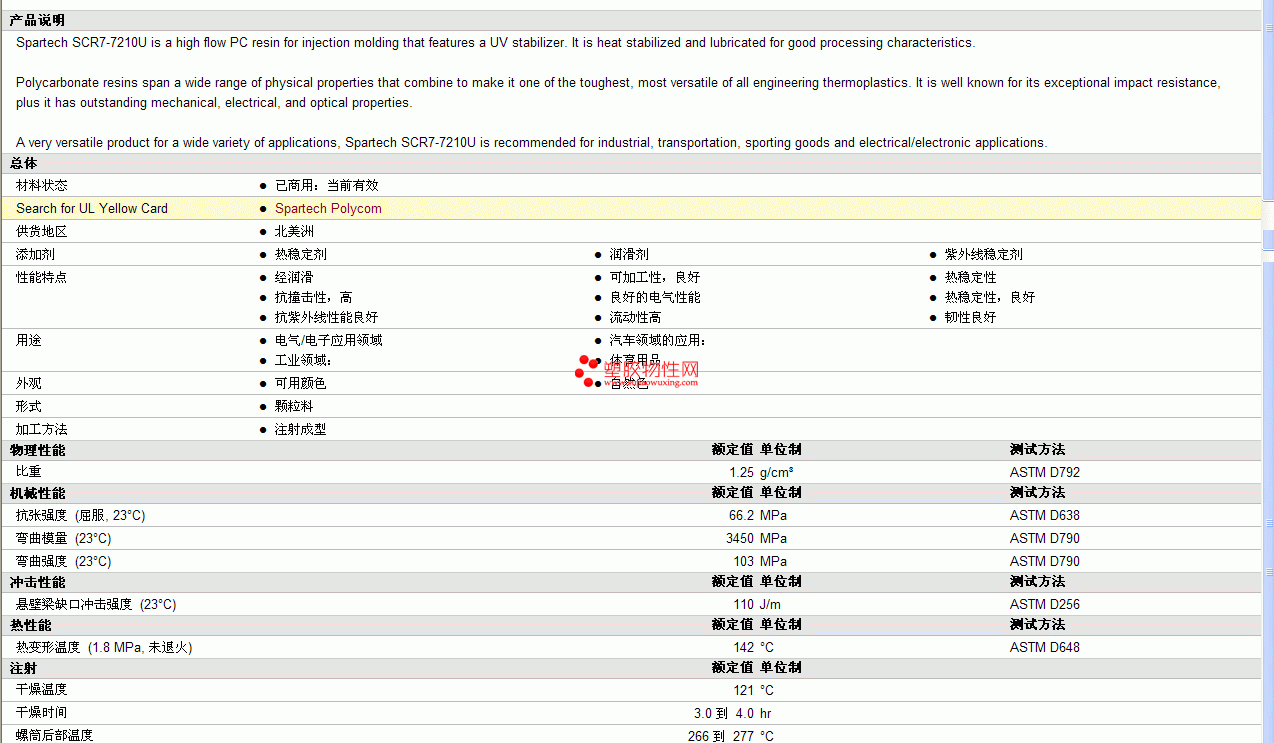Click the processing value 注射成型
1274x743 pixels.
(301, 429)
